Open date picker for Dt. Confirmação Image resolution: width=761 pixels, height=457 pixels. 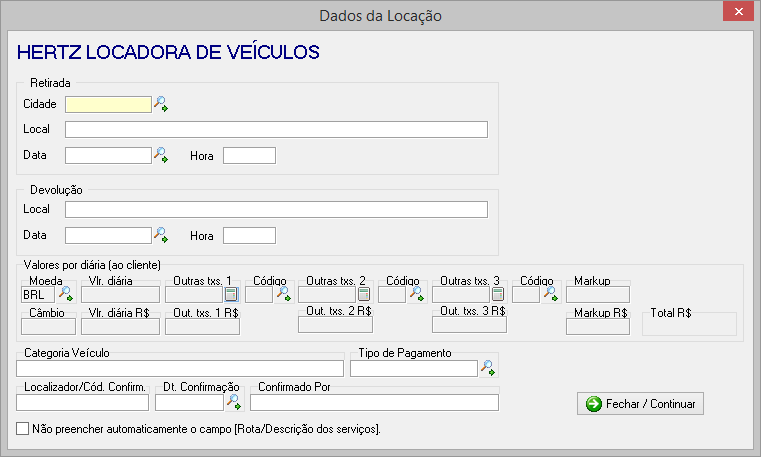[234, 402]
